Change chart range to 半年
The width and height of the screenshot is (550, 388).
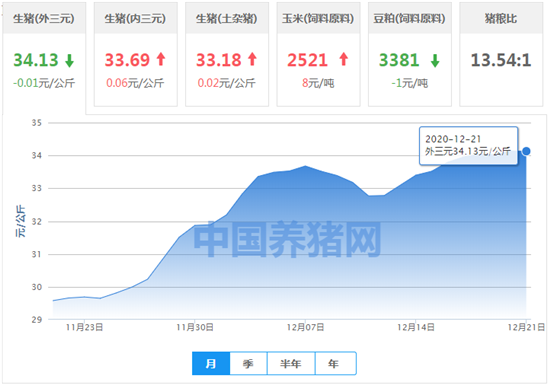tap(291, 363)
